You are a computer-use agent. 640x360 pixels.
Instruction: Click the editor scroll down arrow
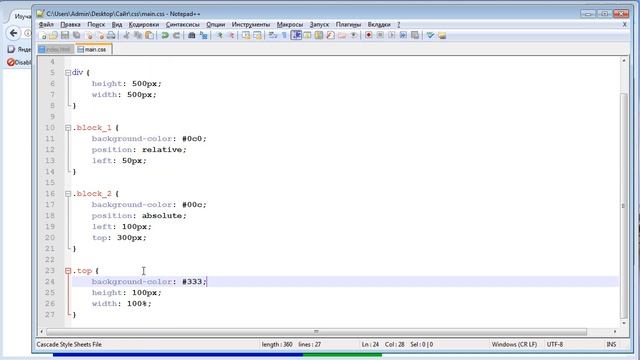click(x=623, y=323)
